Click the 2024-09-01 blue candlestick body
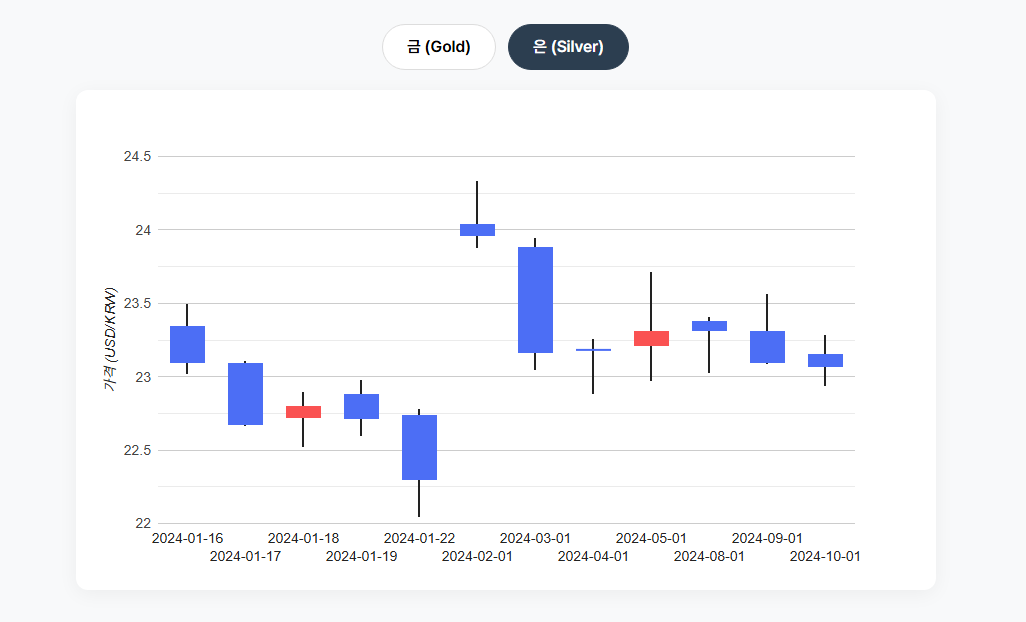Screen dimensions: 1026x622 click(767, 346)
